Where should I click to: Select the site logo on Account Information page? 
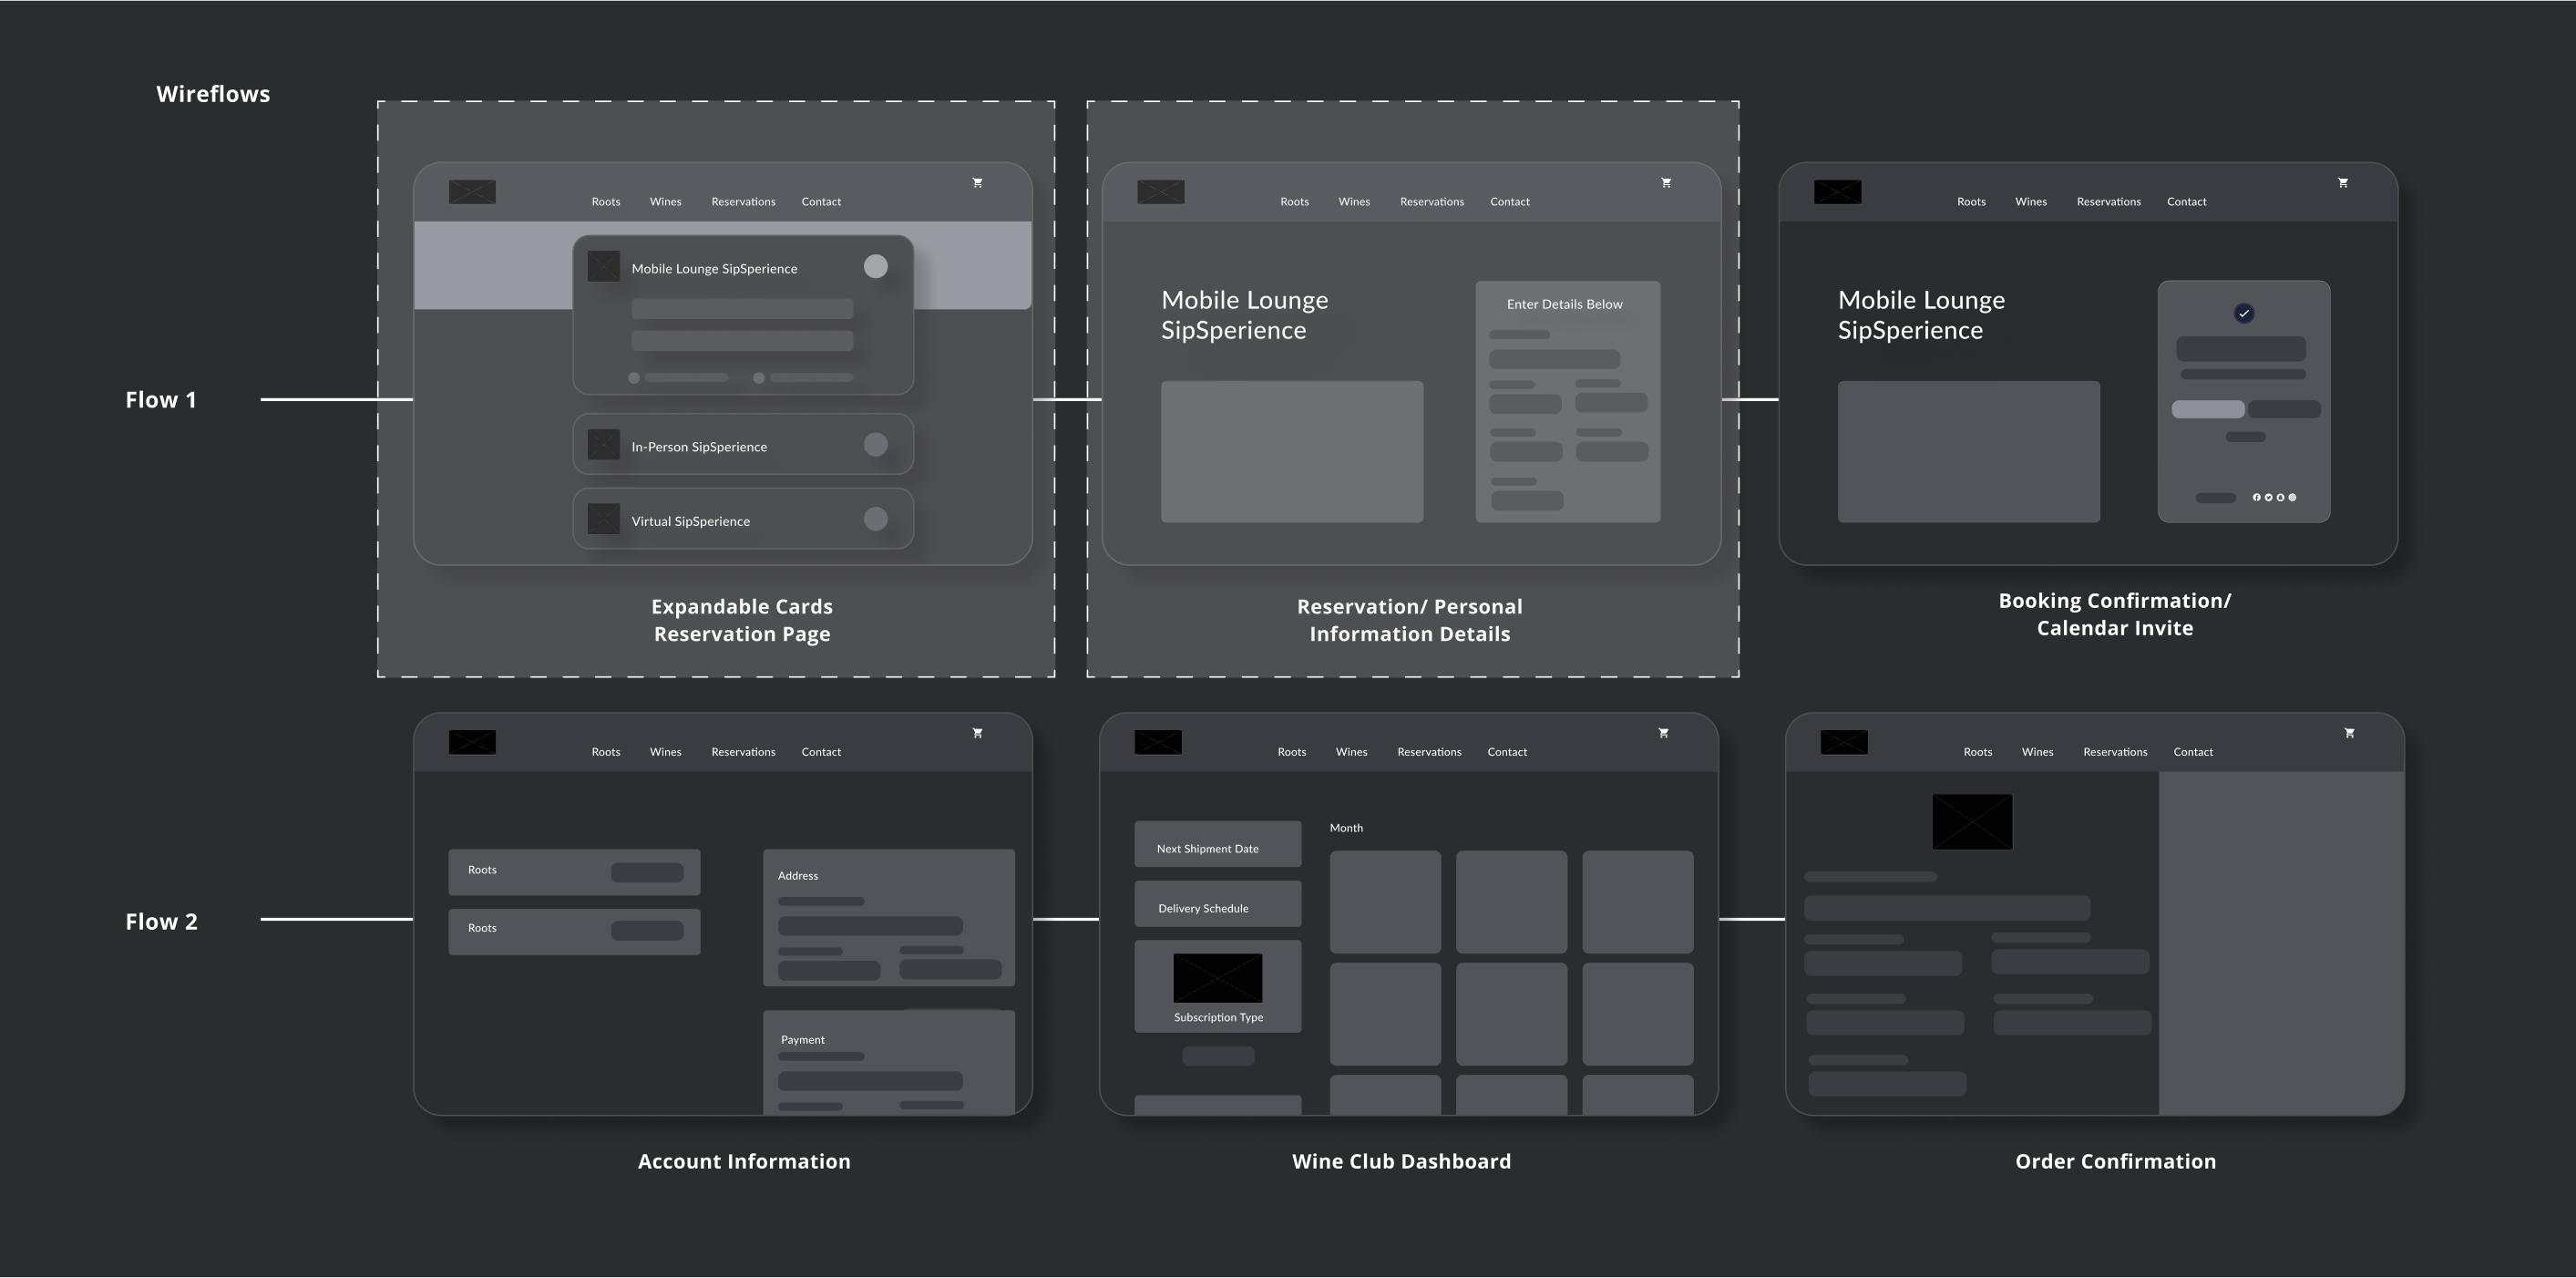pos(473,742)
